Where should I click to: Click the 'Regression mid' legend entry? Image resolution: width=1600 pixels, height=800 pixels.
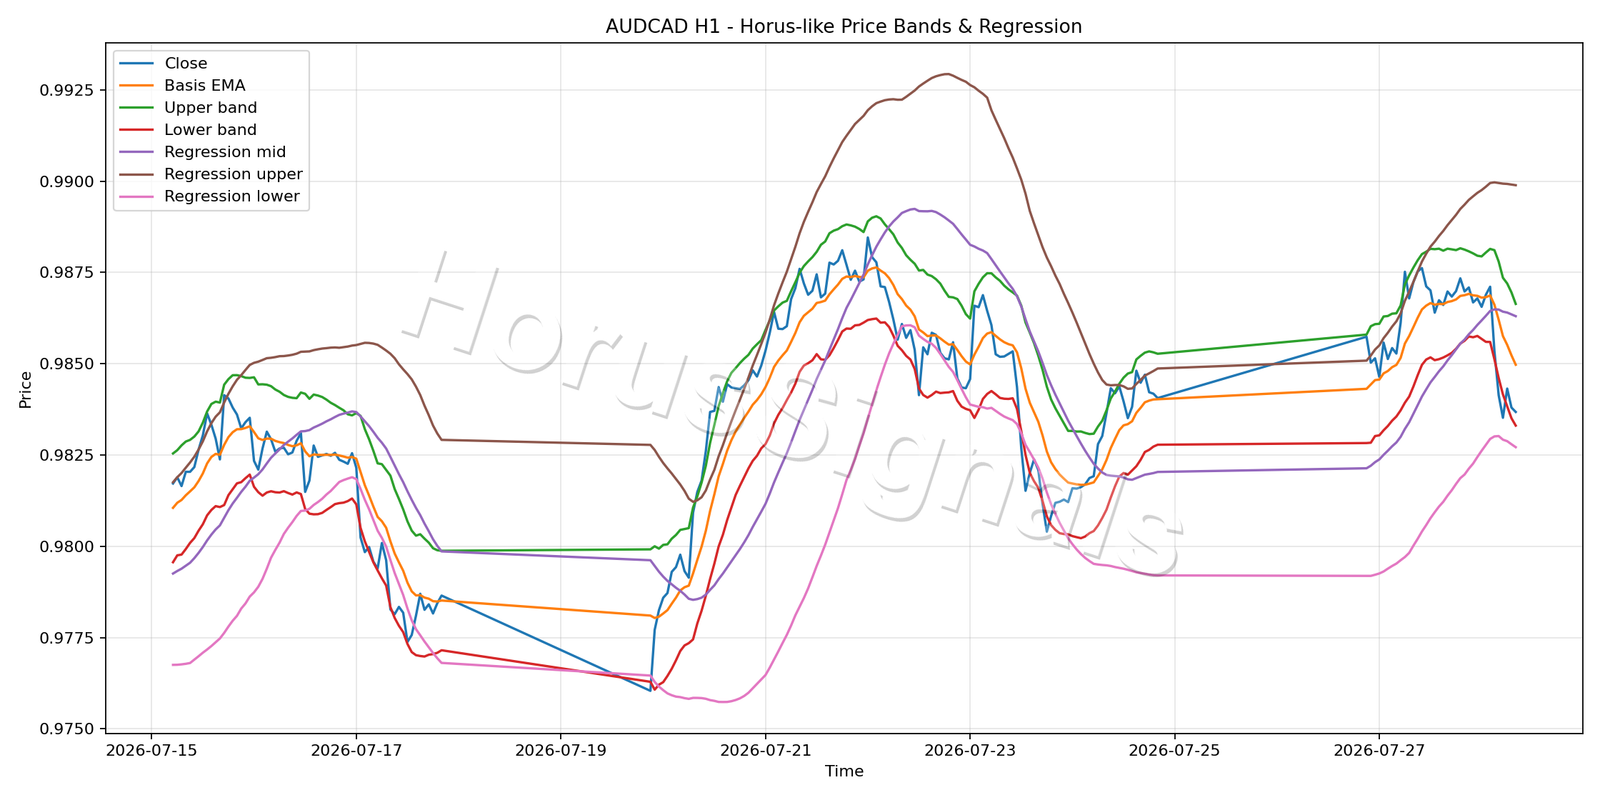(225, 152)
